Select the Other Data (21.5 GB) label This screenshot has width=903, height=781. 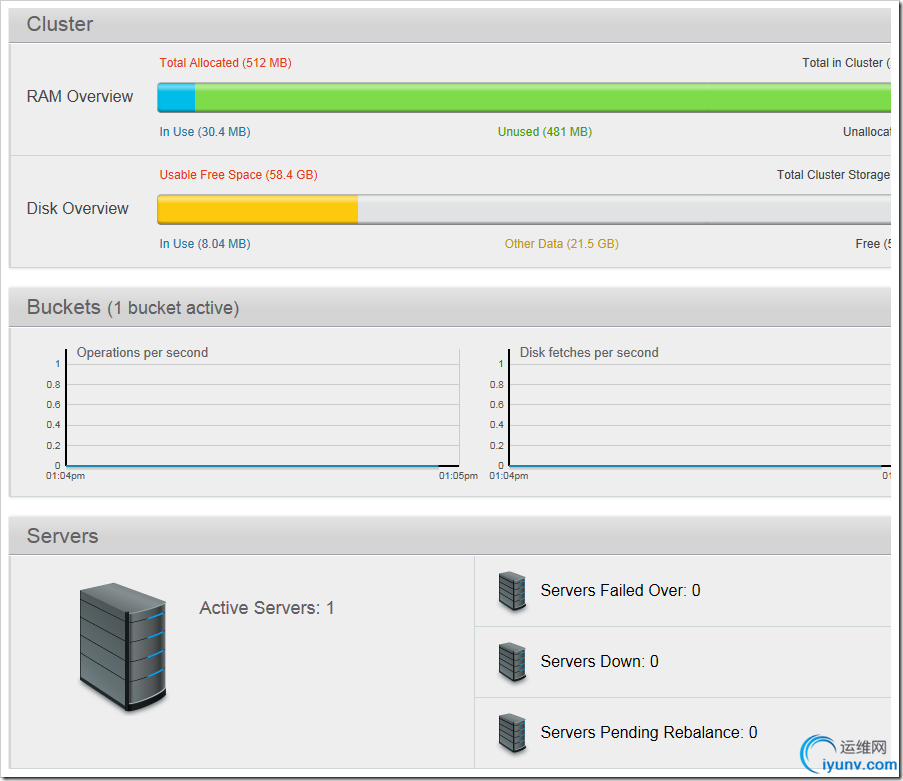561,244
